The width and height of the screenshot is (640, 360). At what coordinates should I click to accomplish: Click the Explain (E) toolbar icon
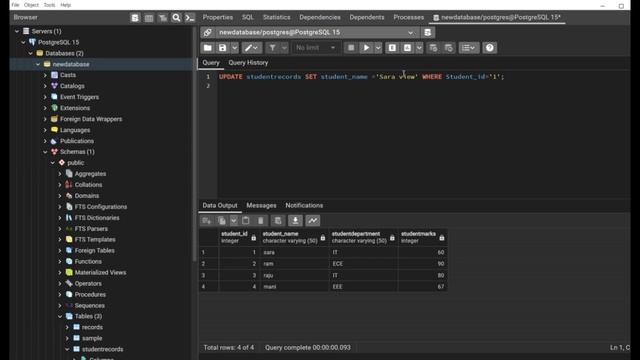392,48
